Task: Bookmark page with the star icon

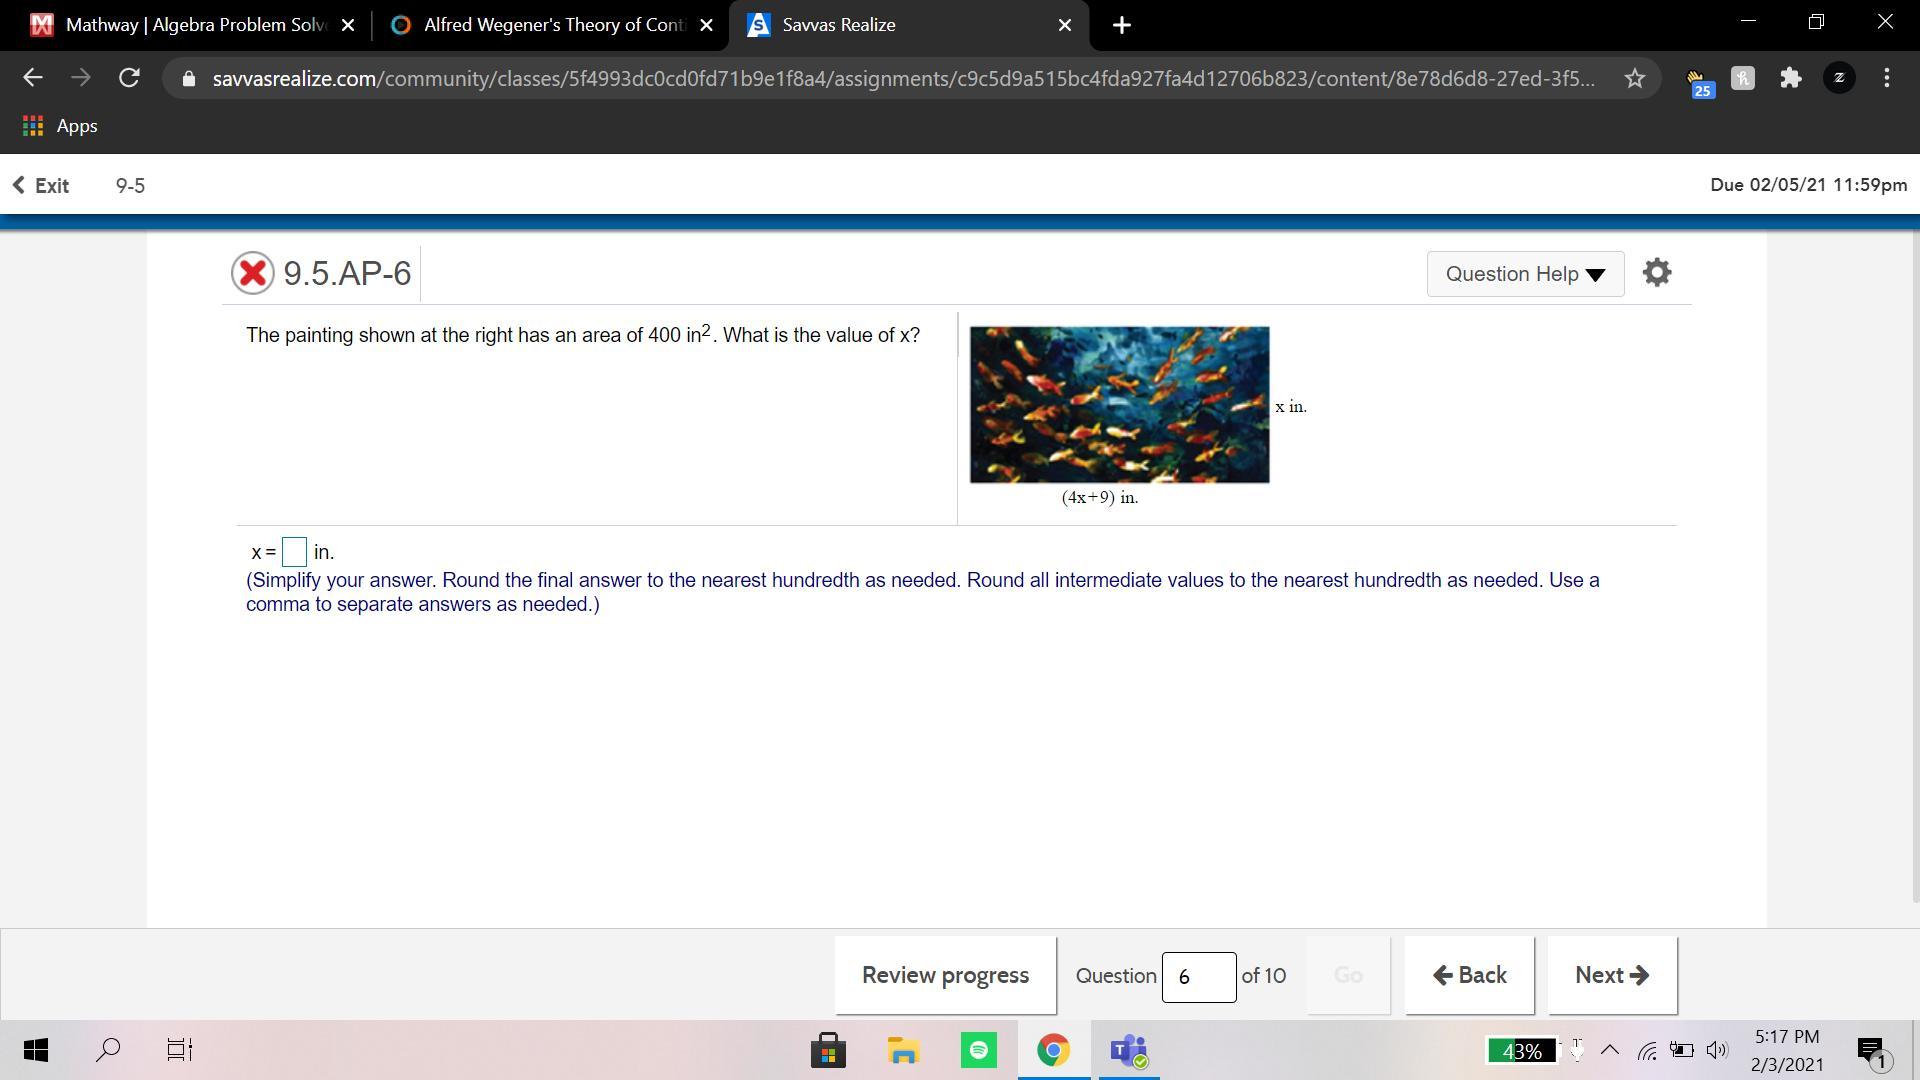Action: click(x=1634, y=78)
